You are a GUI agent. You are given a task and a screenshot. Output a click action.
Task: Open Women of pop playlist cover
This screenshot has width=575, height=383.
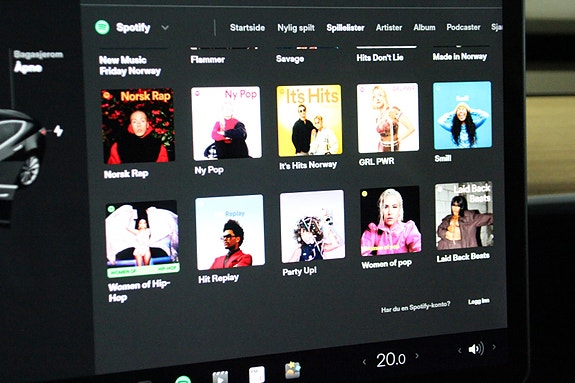click(x=391, y=221)
